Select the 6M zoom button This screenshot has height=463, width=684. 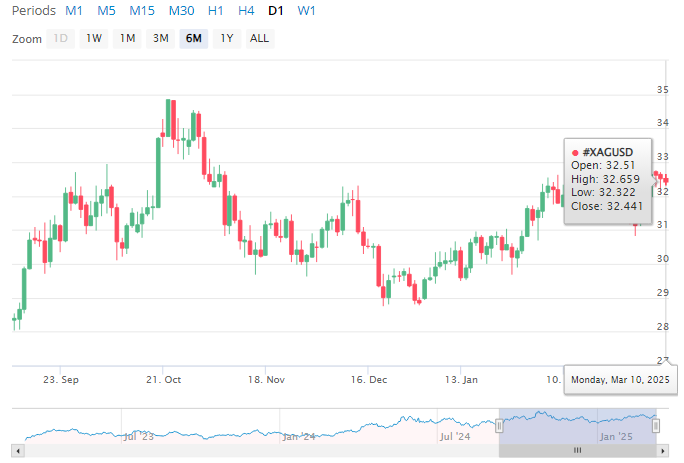coord(194,39)
